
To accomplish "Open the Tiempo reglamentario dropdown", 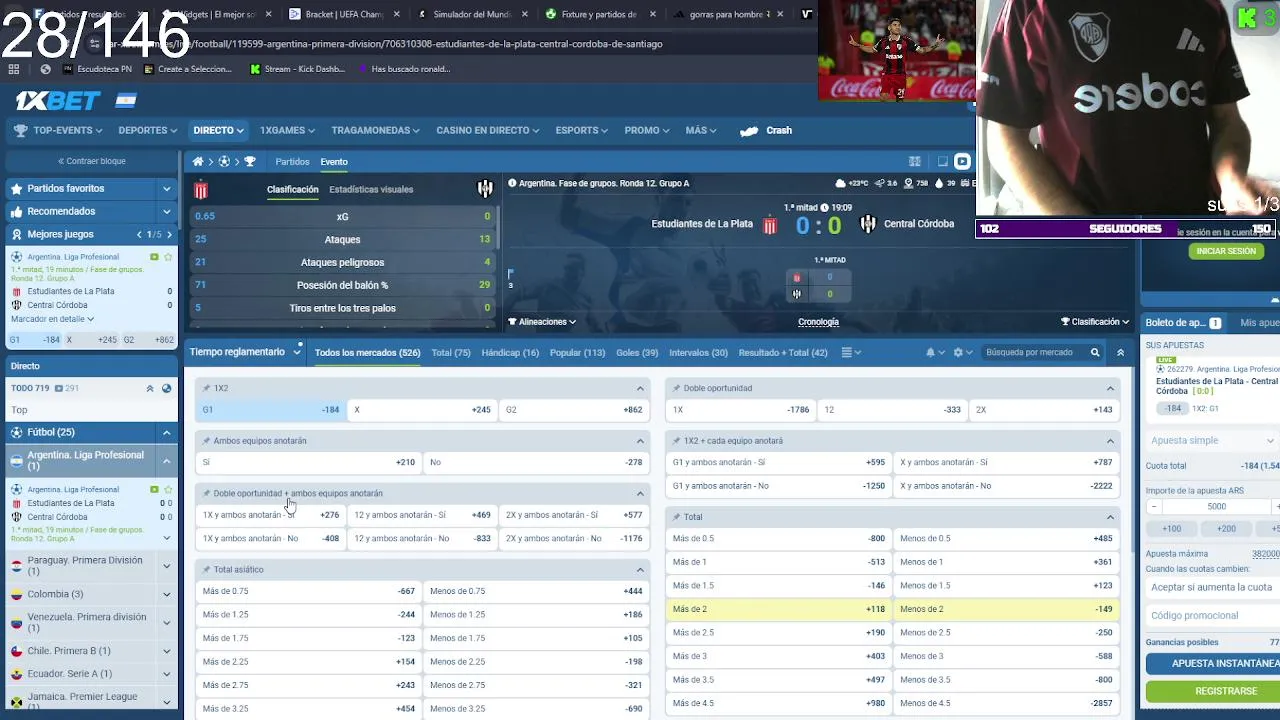I will click(x=245, y=352).
